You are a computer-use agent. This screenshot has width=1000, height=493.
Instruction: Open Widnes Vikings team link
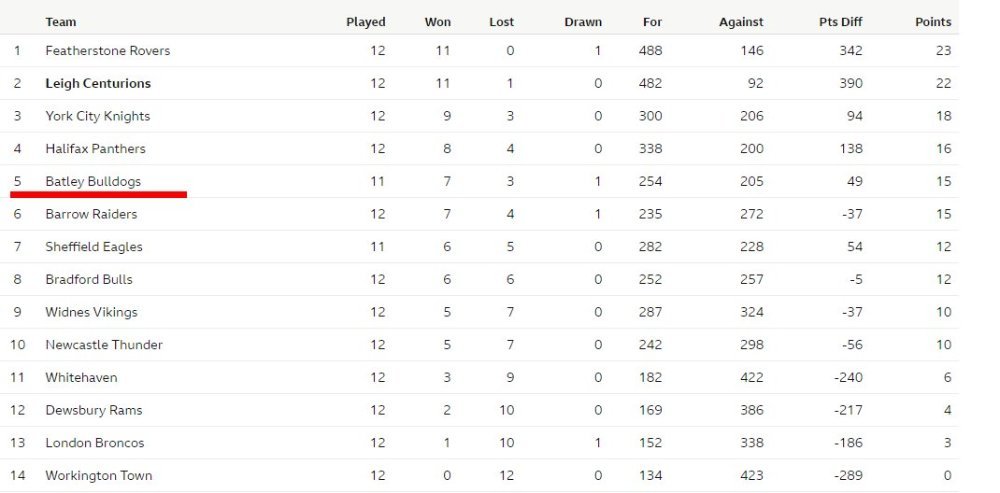tap(91, 312)
